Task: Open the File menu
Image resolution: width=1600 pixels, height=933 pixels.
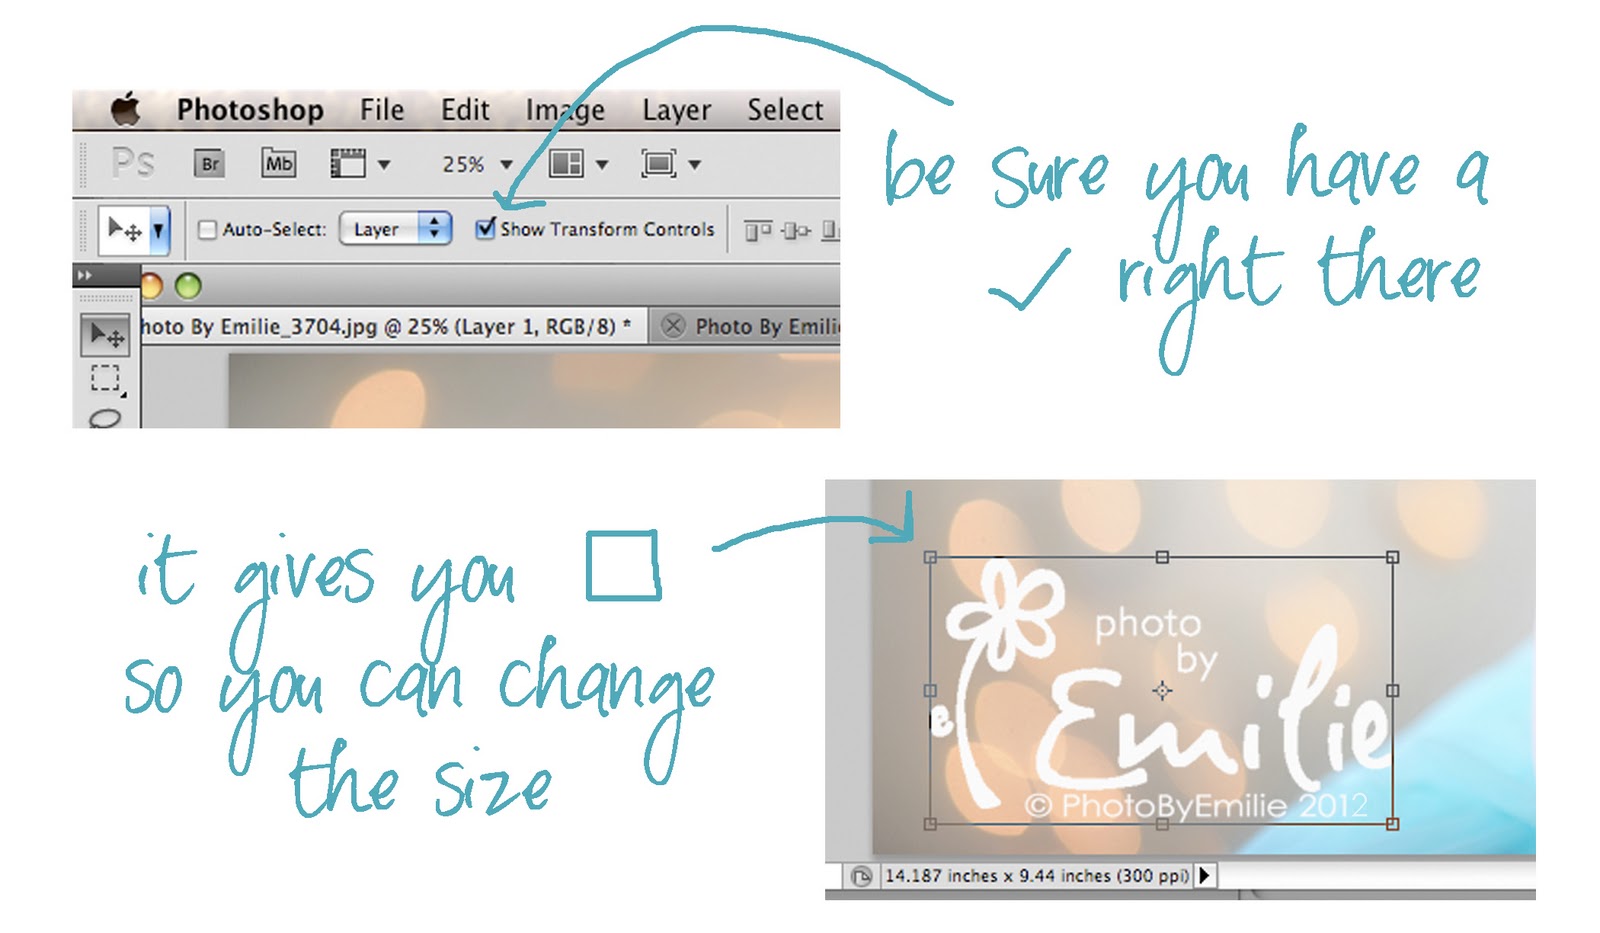Action: (382, 109)
